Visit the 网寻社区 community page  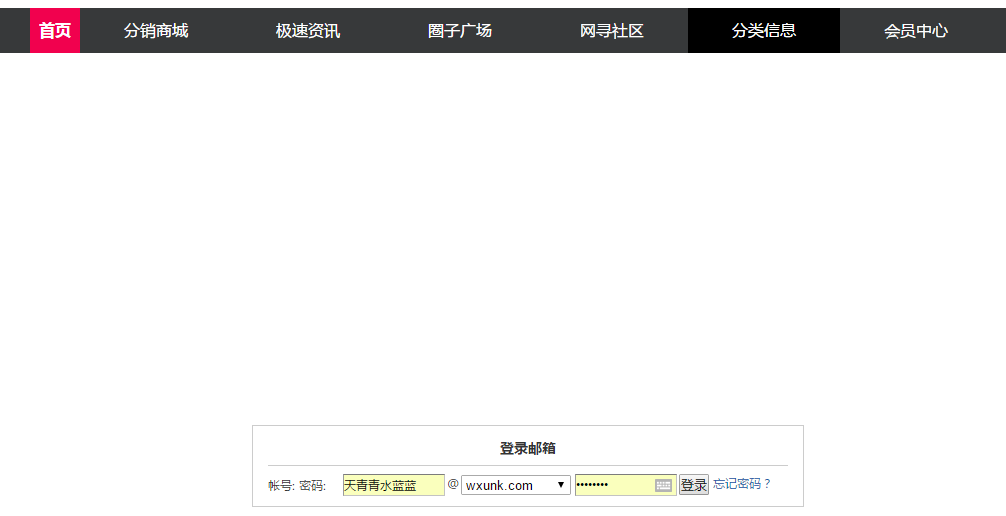612,31
